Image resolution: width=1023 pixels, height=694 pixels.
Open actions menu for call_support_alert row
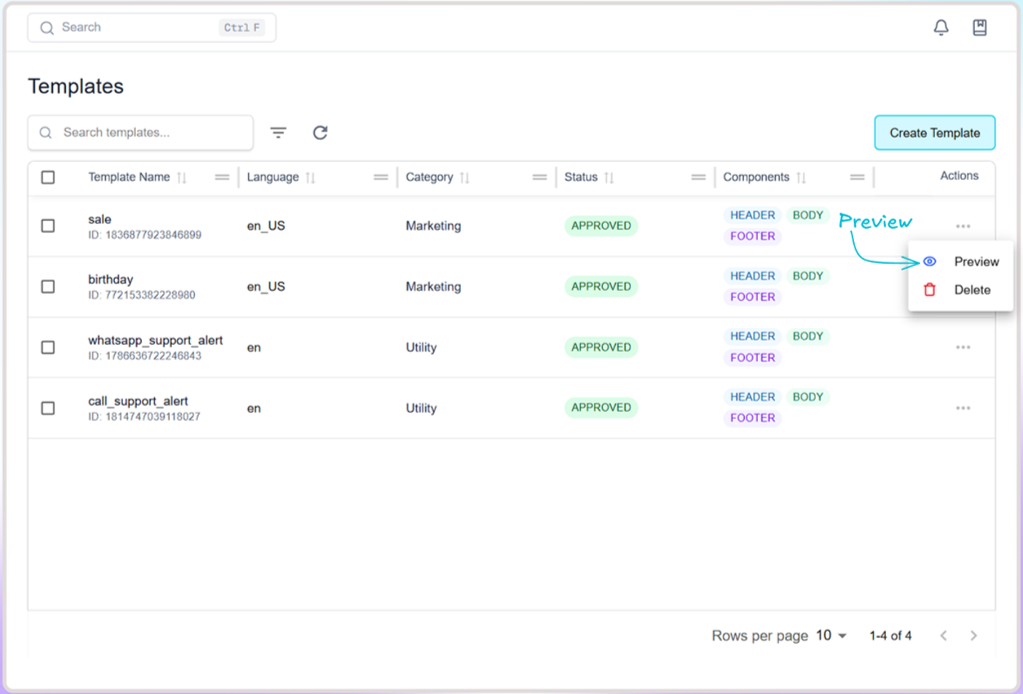pos(963,408)
